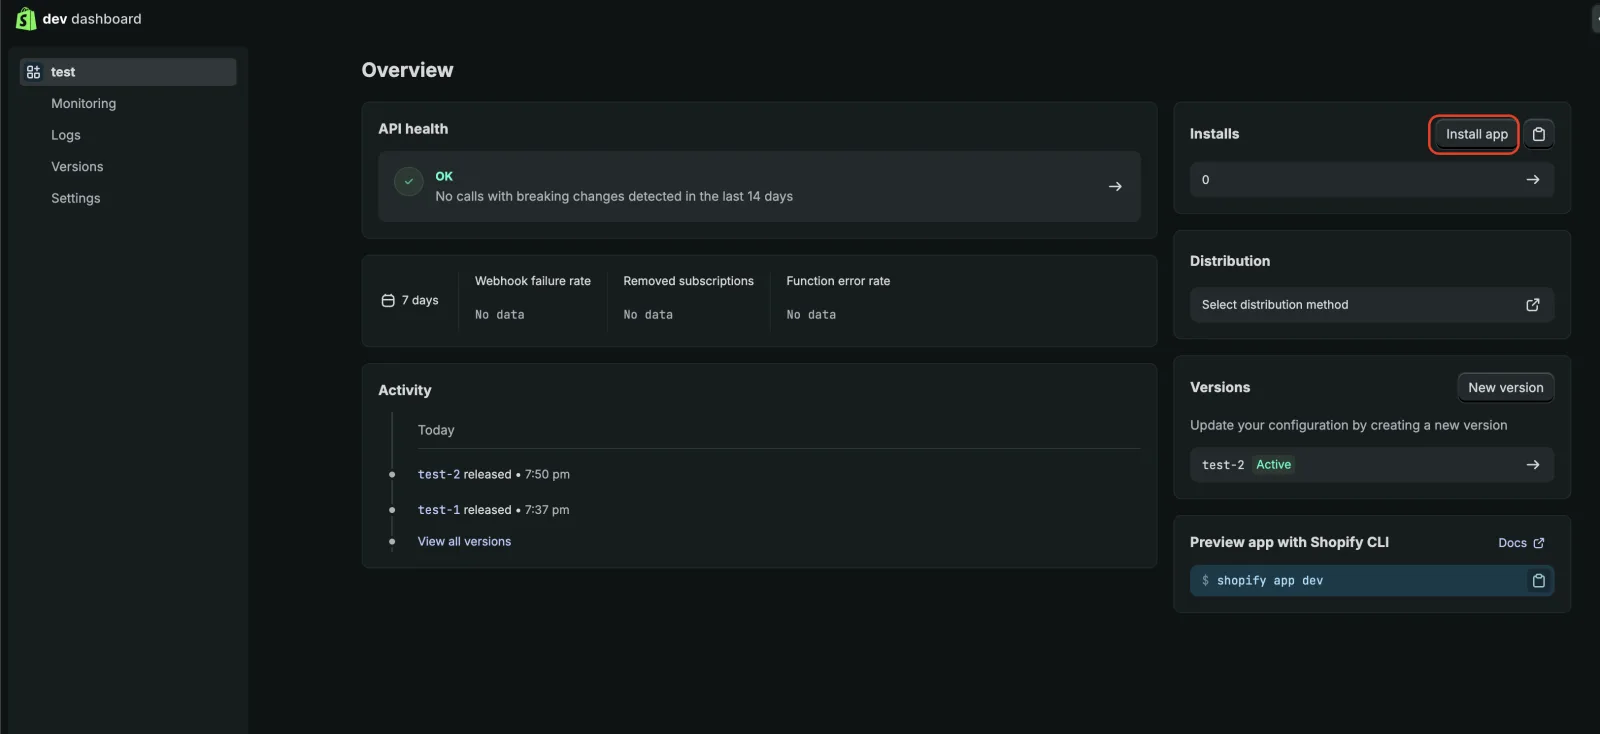Click the arrow in the API health OK row
1600x734 pixels.
(x=1115, y=187)
